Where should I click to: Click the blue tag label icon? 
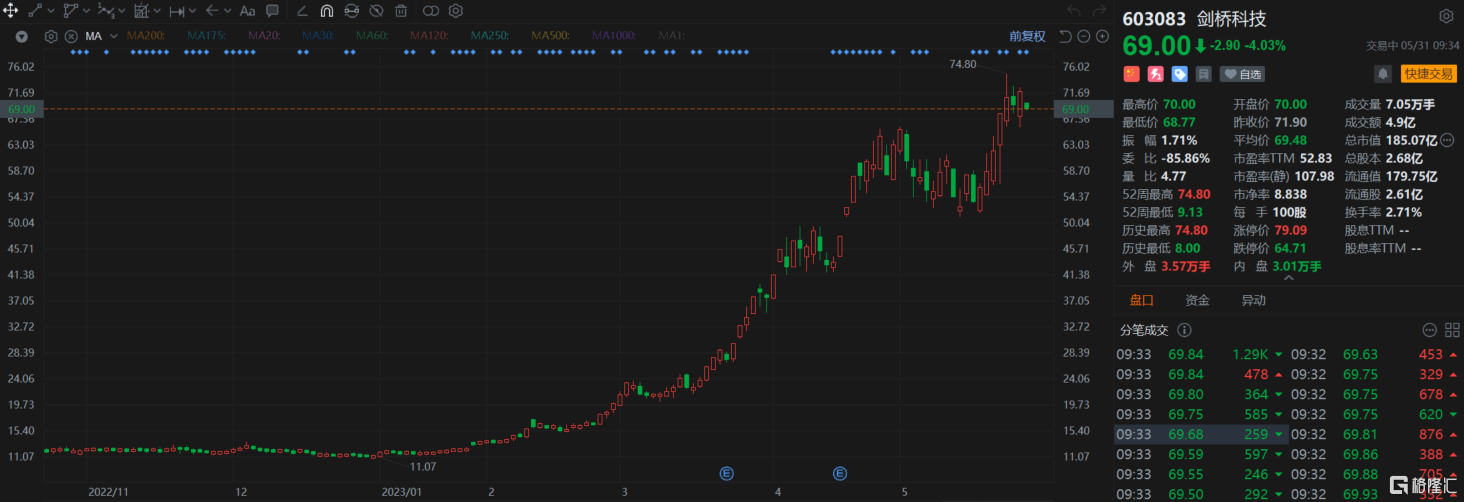point(1179,74)
